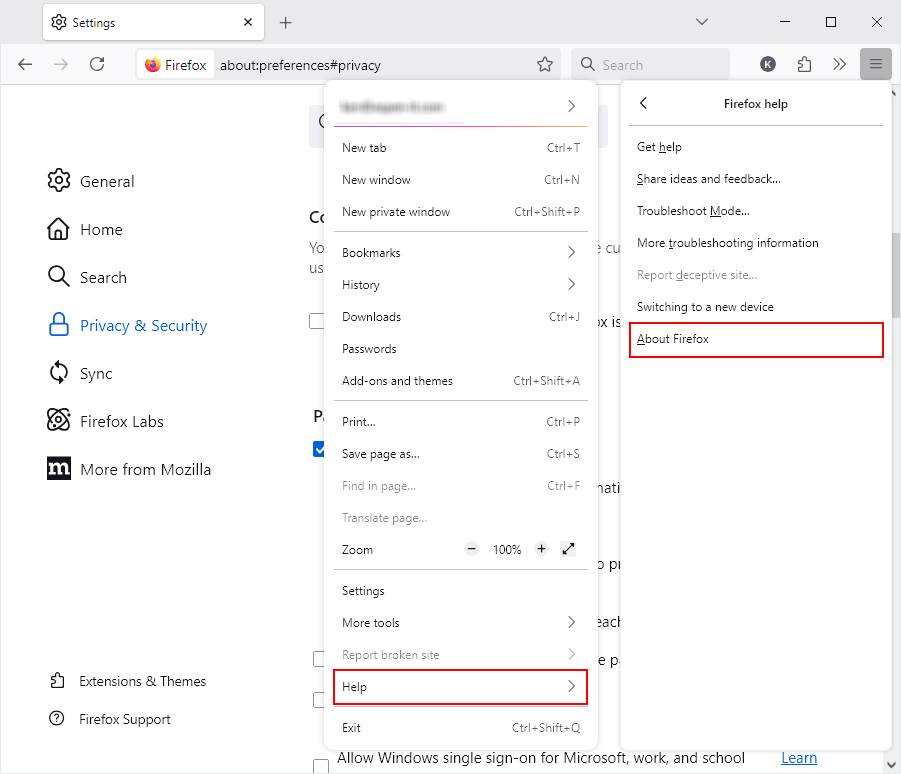Open a new tab with the plus button
The image size is (901, 774).
[286, 22]
